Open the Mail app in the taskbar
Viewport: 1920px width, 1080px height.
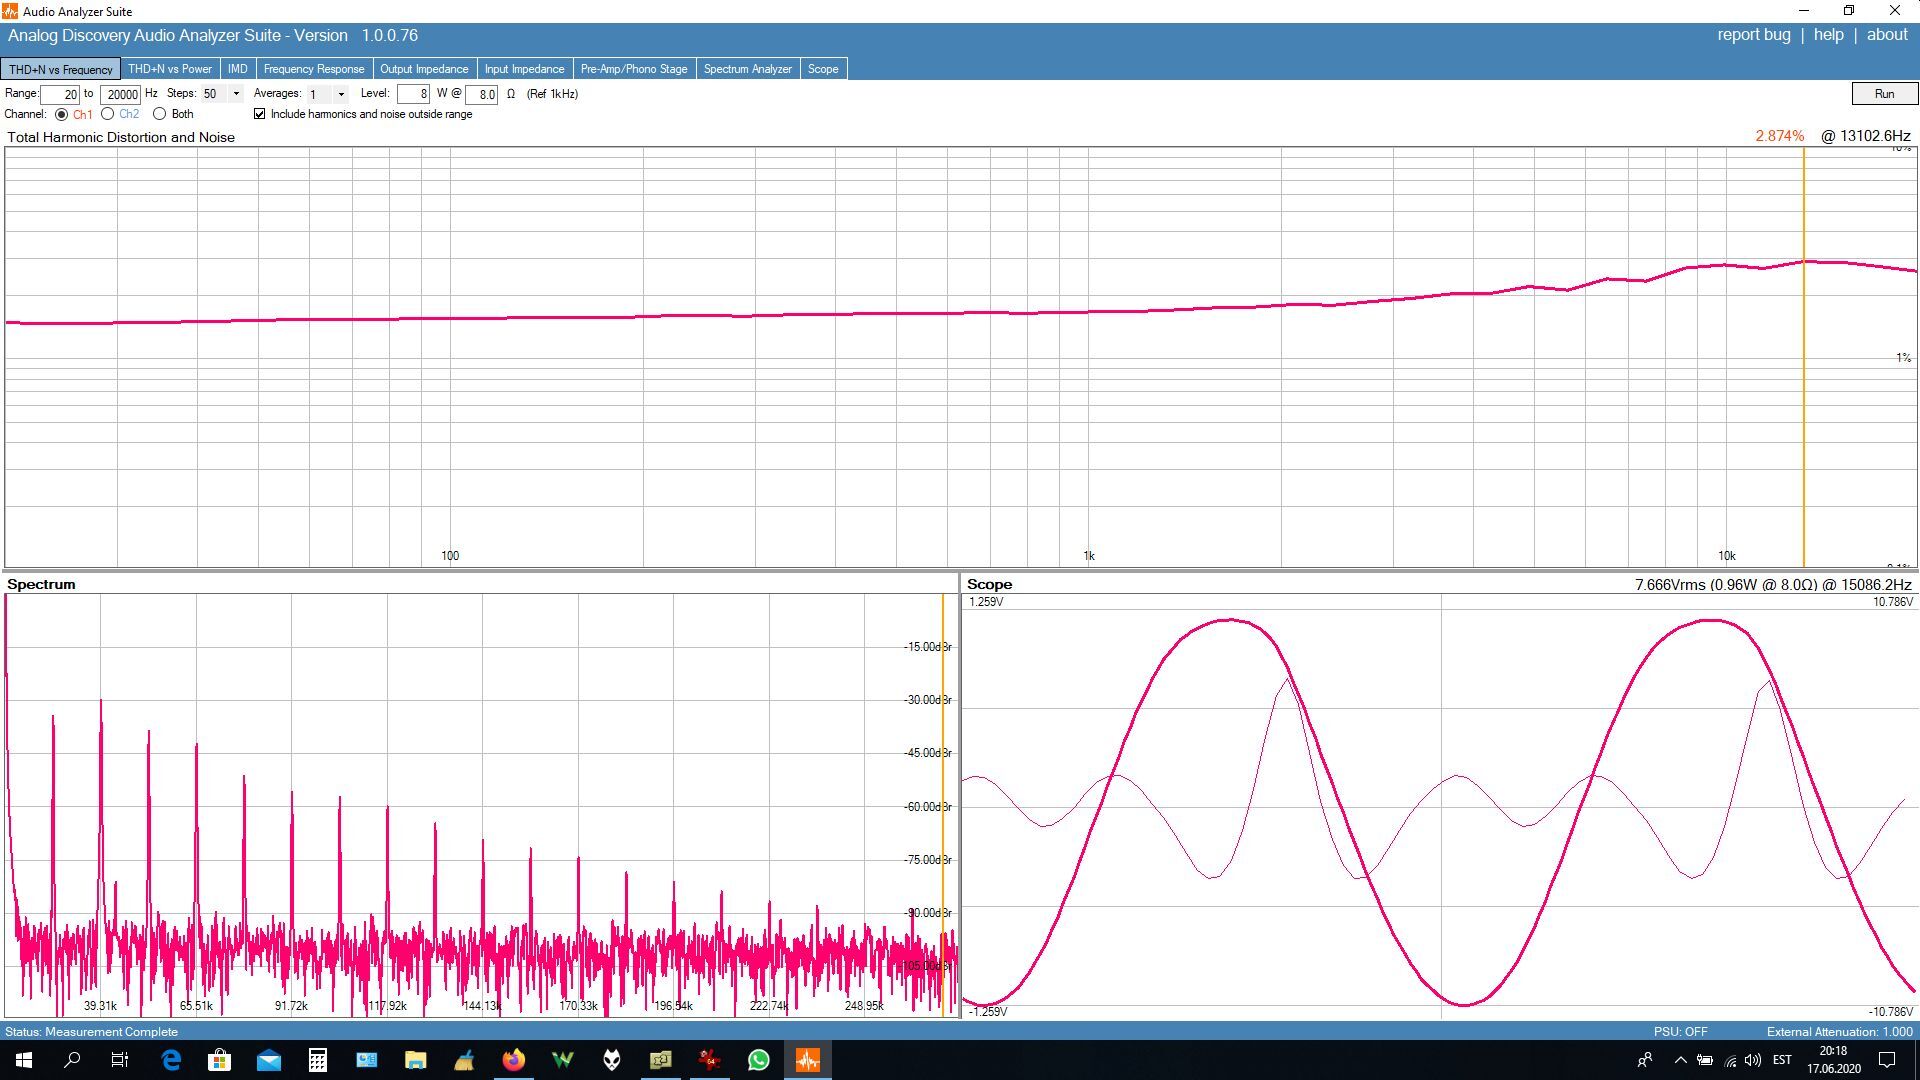(x=268, y=1060)
